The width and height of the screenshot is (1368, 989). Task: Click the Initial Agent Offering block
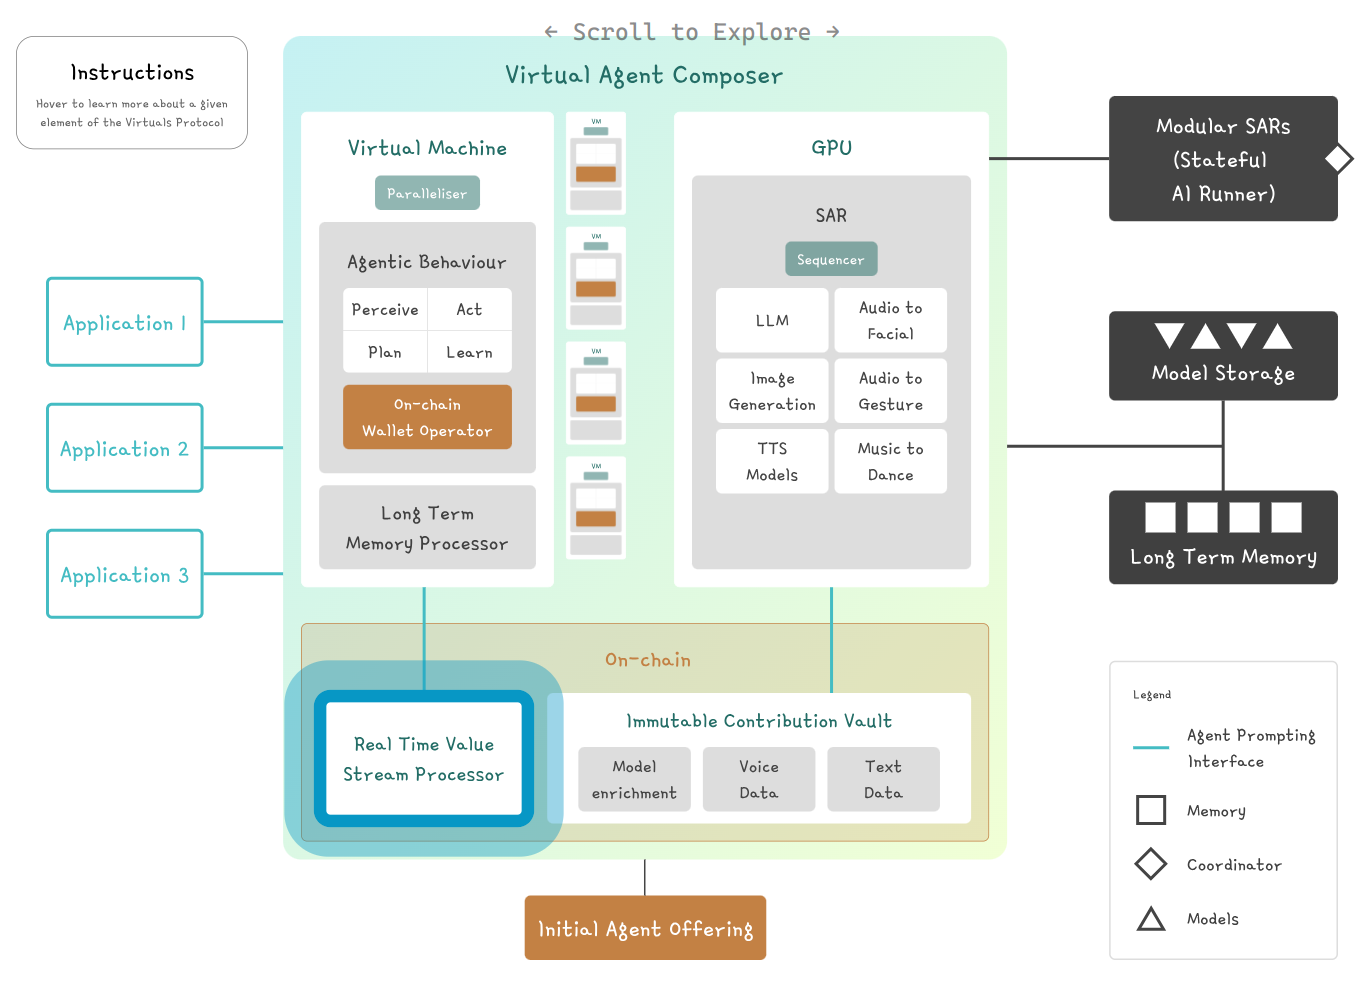(645, 928)
